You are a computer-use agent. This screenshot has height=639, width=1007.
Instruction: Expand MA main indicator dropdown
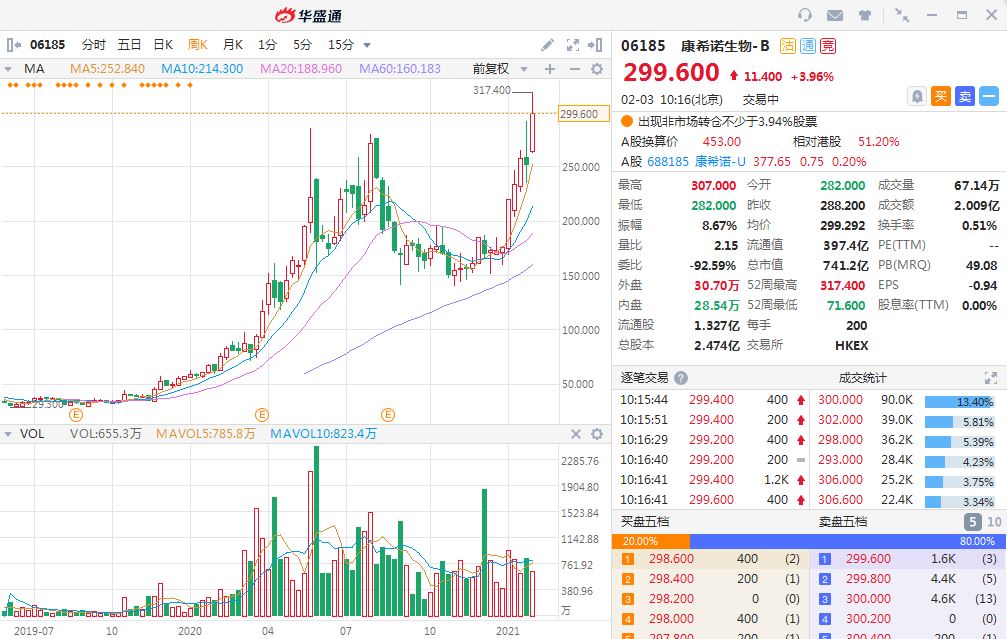8,69
